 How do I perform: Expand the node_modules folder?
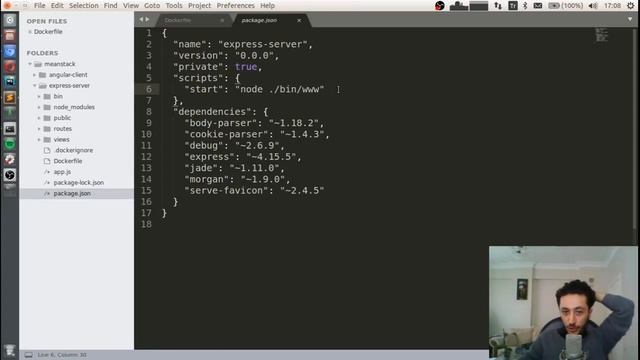click(39, 107)
